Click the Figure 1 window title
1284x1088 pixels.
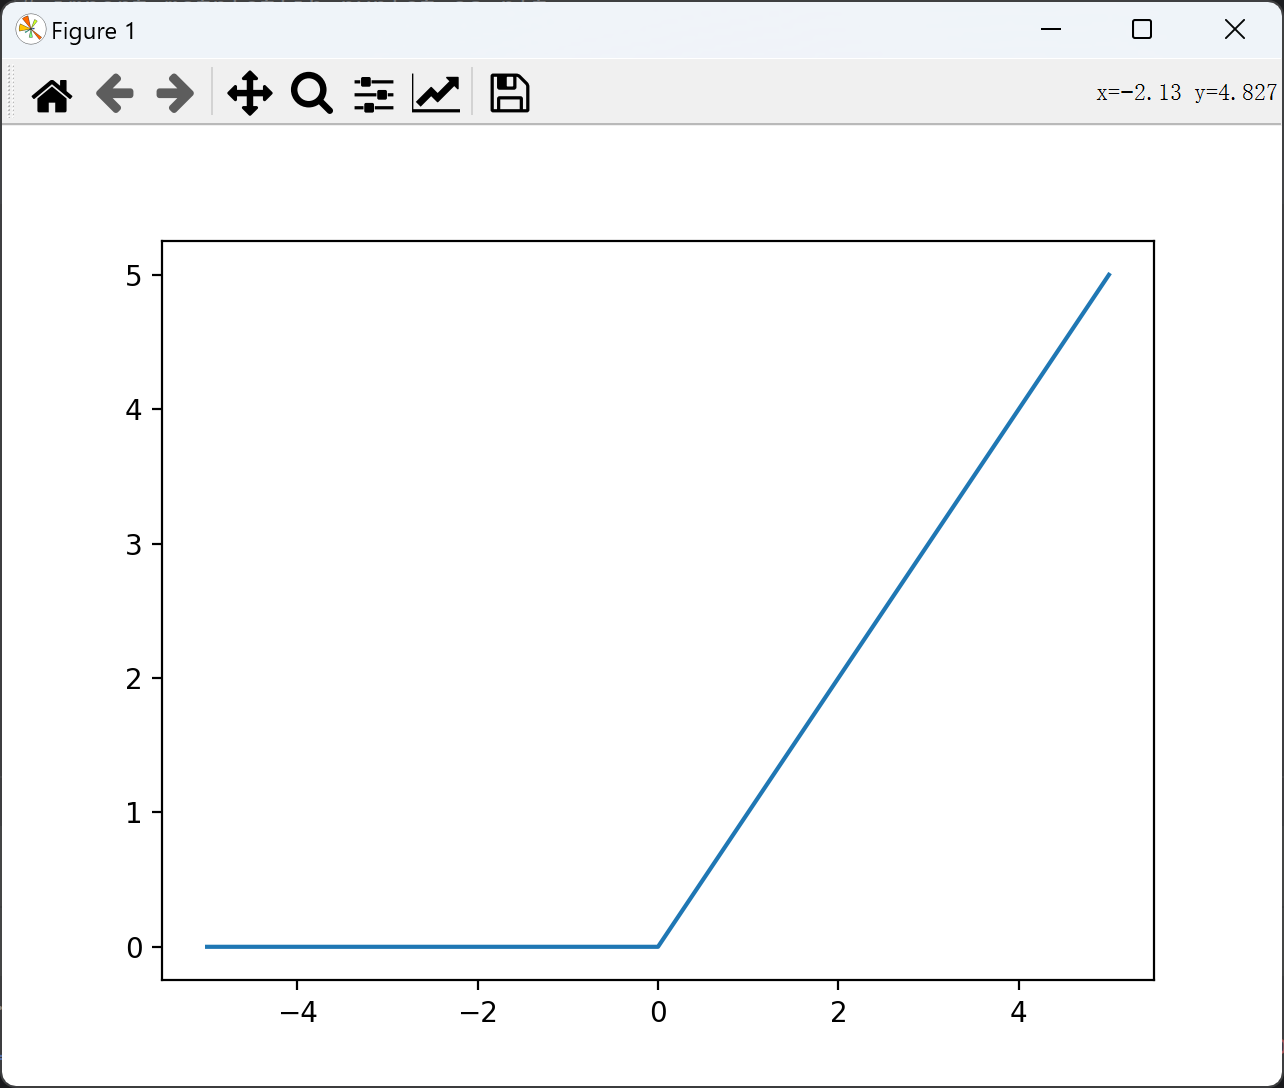[x=93, y=32]
